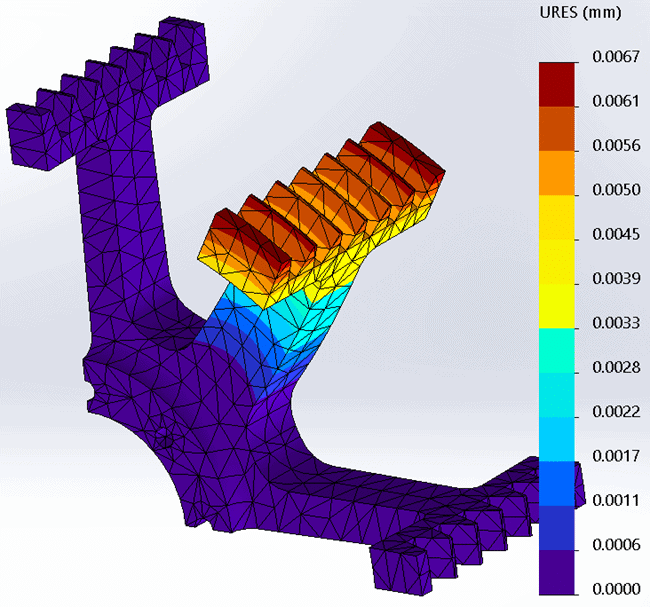Click the 0.0033 legend value
Image resolution: width=650 pixels, height=607 pixels.
tap(616, 323)
